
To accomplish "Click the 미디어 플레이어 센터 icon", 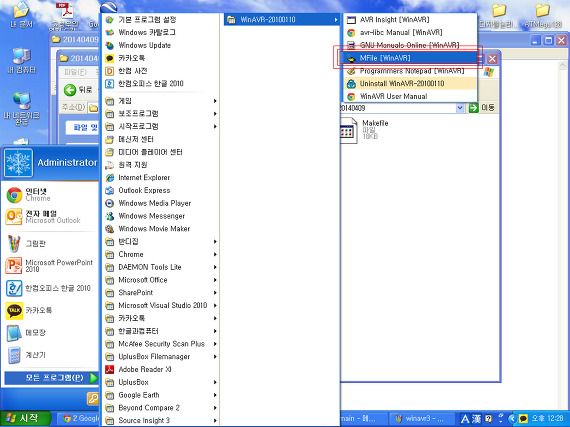I will (109, 152).
